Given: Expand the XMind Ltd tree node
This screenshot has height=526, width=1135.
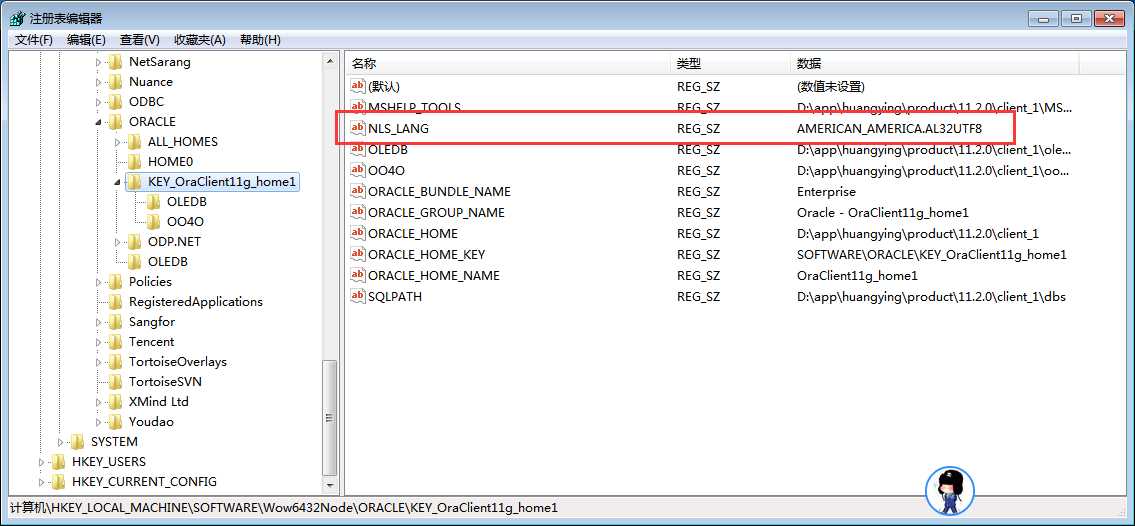Looking at the screenshot, I should (99, 402).
